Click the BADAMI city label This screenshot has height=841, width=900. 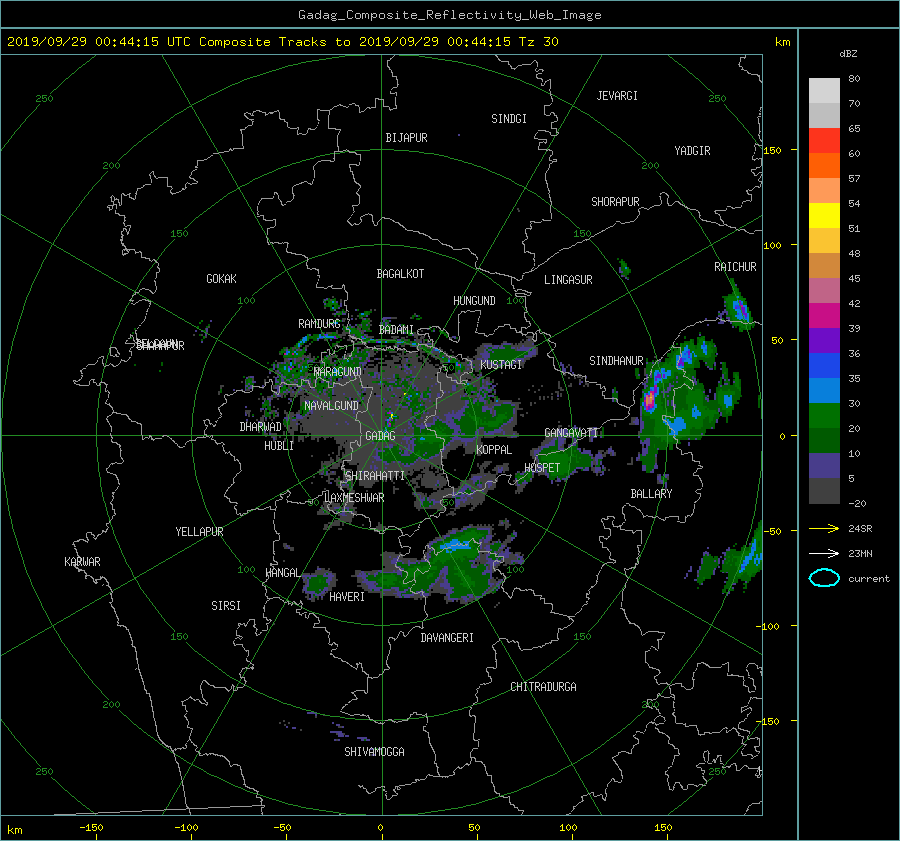point(396,330)
